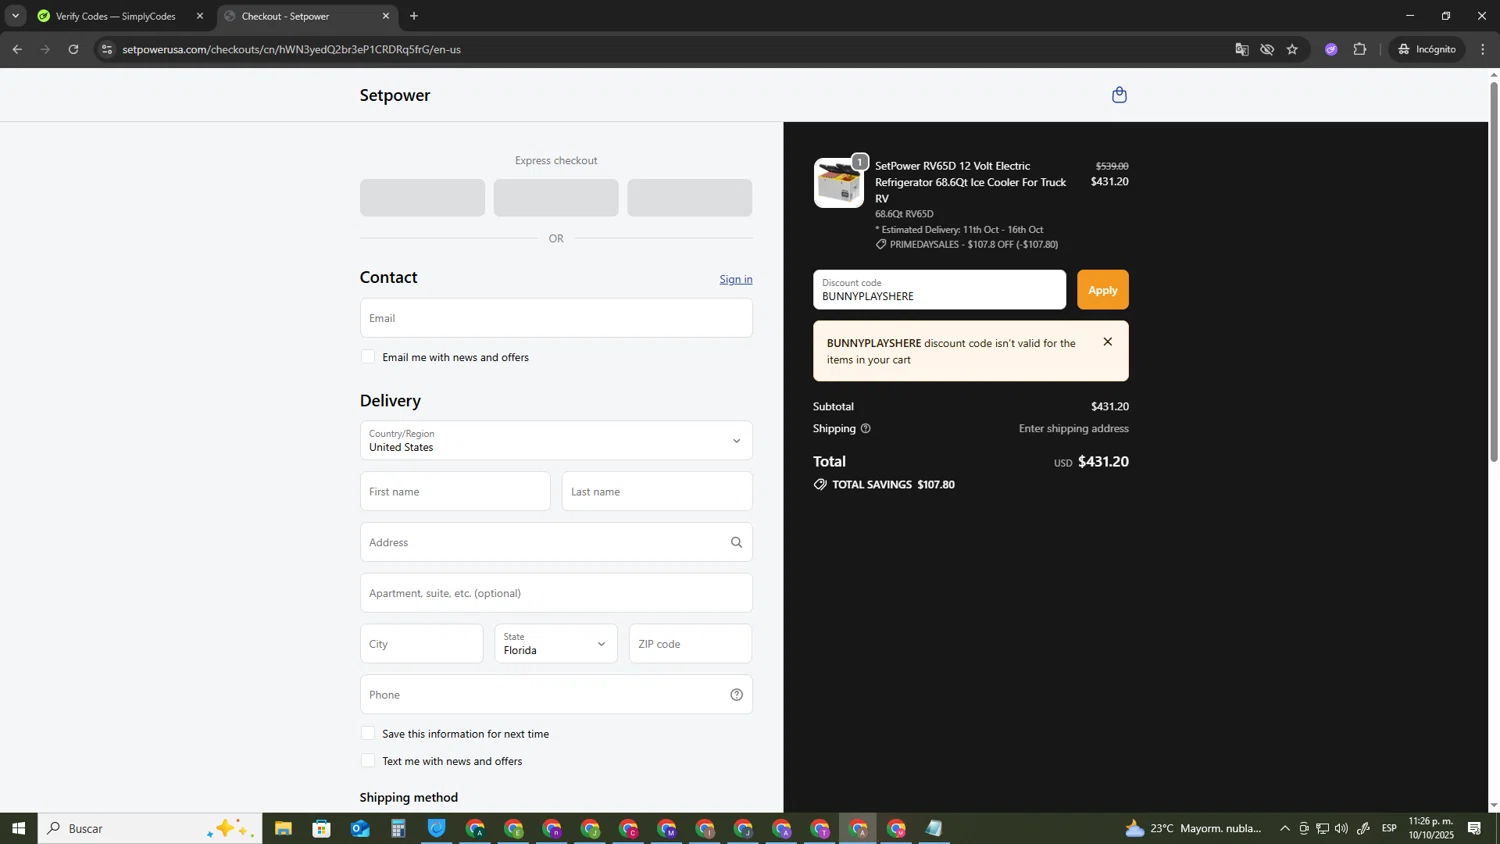Click the middle express checkout button
Image resolution: width=1500 pixels, height=844 pixels.
556,198
